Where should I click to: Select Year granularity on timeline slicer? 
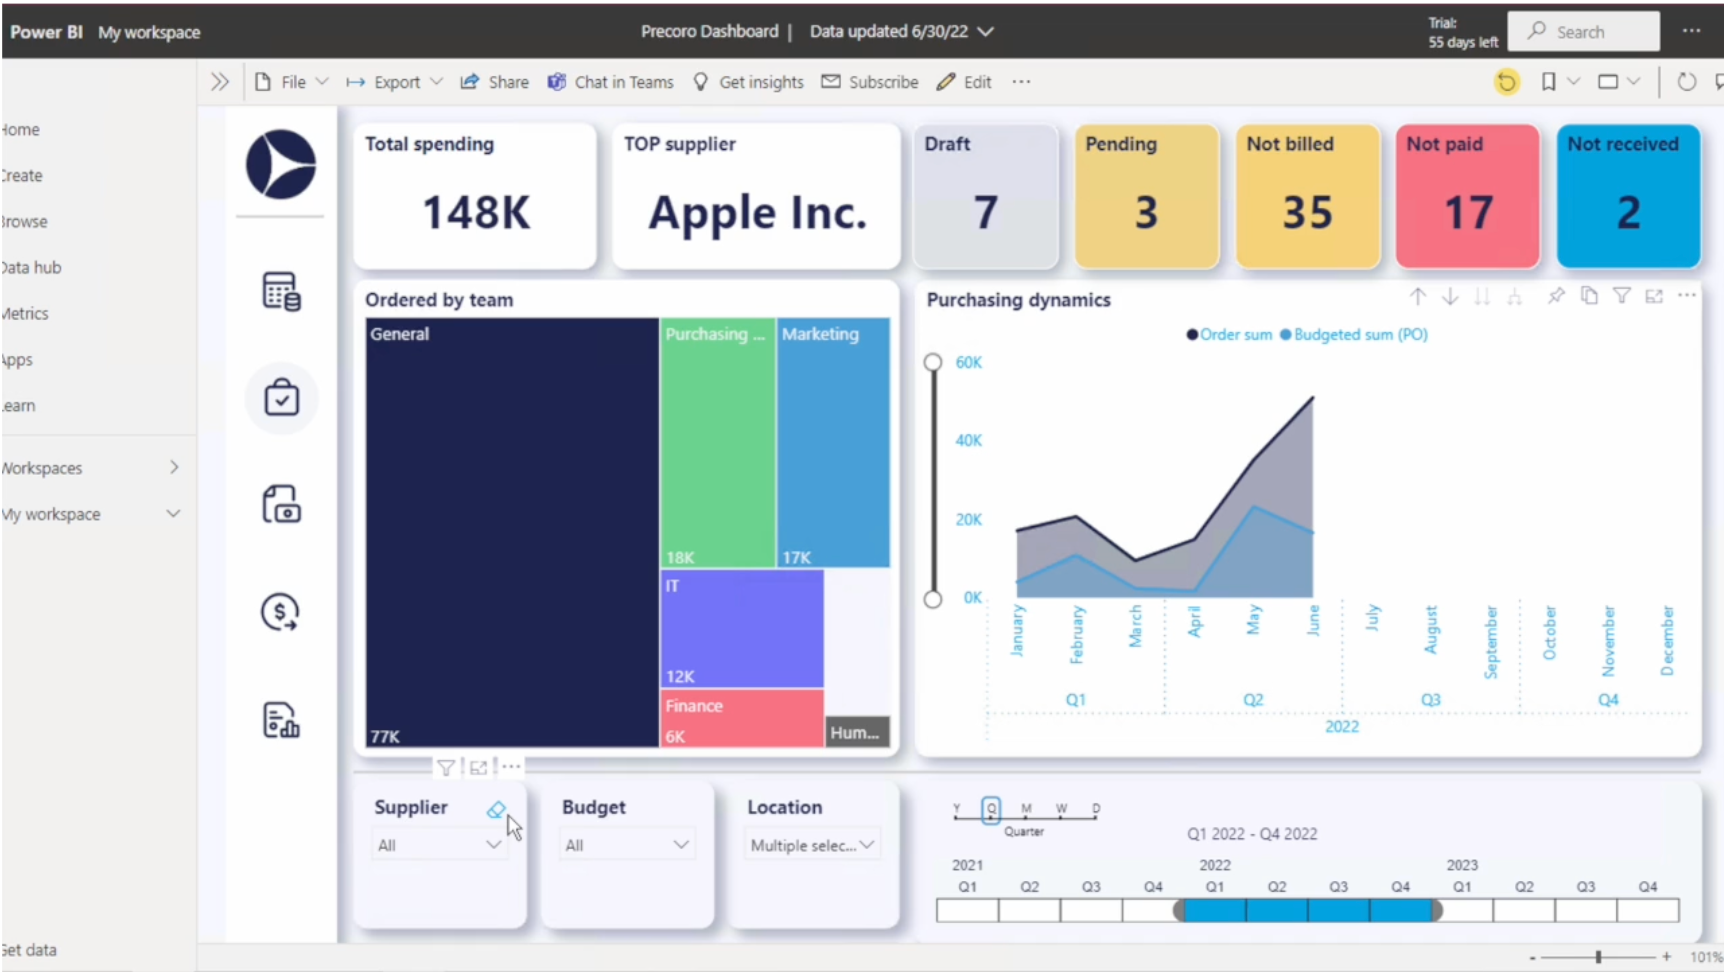point(957,809)
